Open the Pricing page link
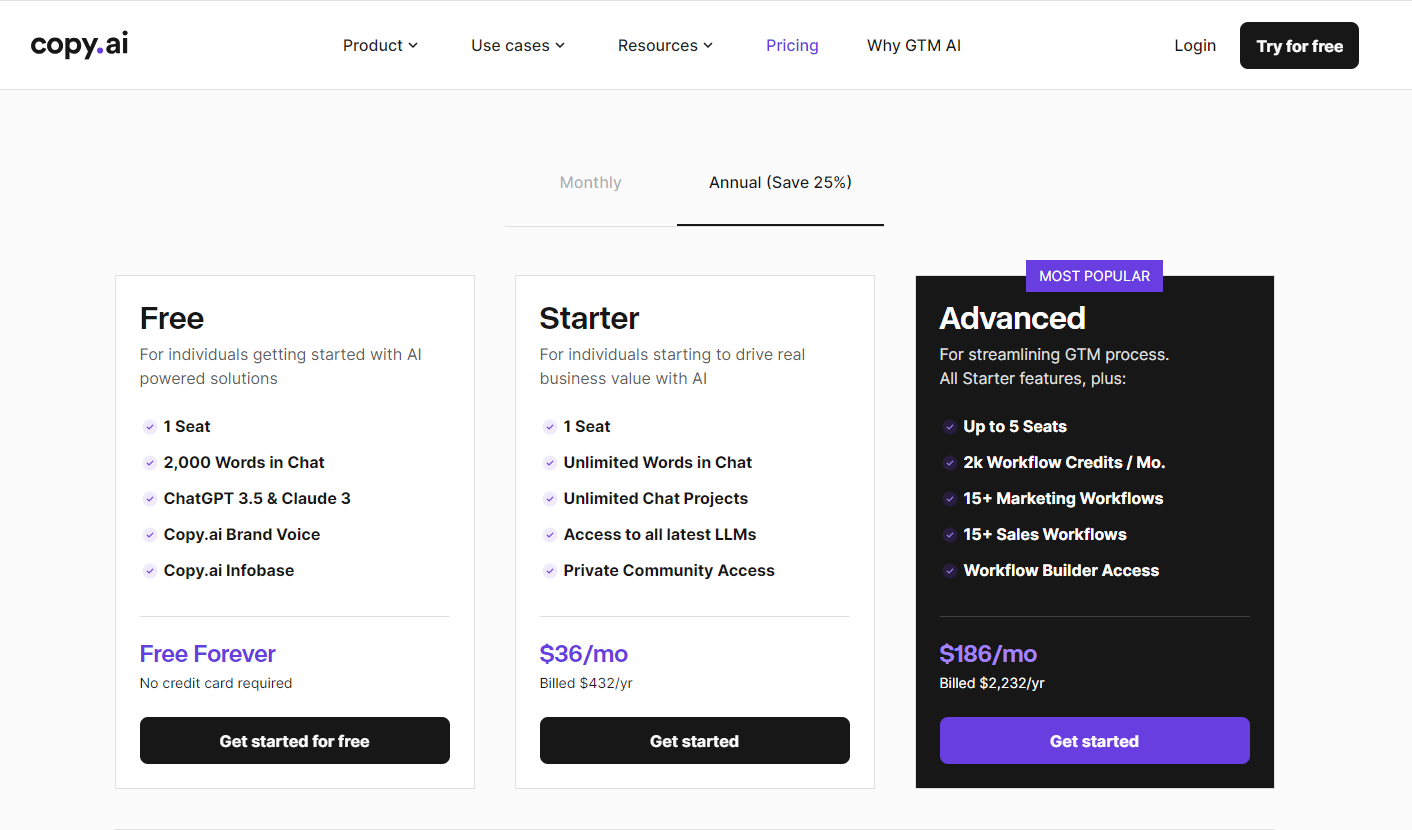The image size is (1412, 830). (792, 45)
